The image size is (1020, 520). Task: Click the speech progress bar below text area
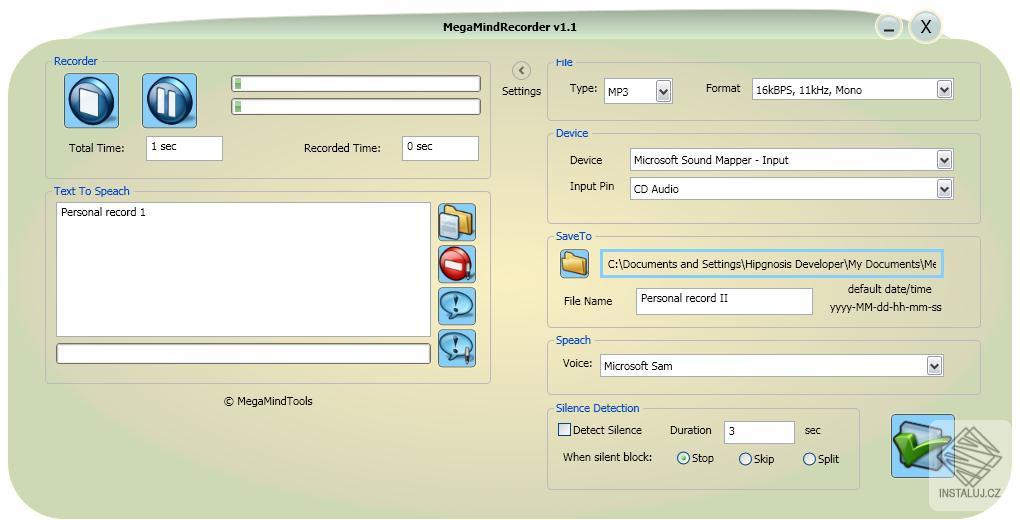[x=243, y=353]
